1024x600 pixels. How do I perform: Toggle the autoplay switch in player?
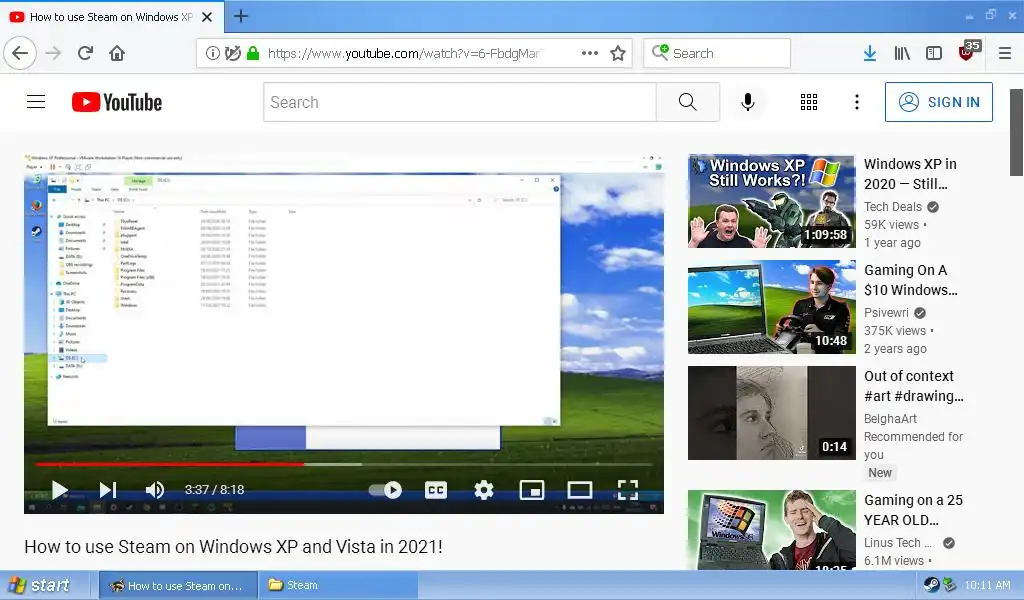385,490
